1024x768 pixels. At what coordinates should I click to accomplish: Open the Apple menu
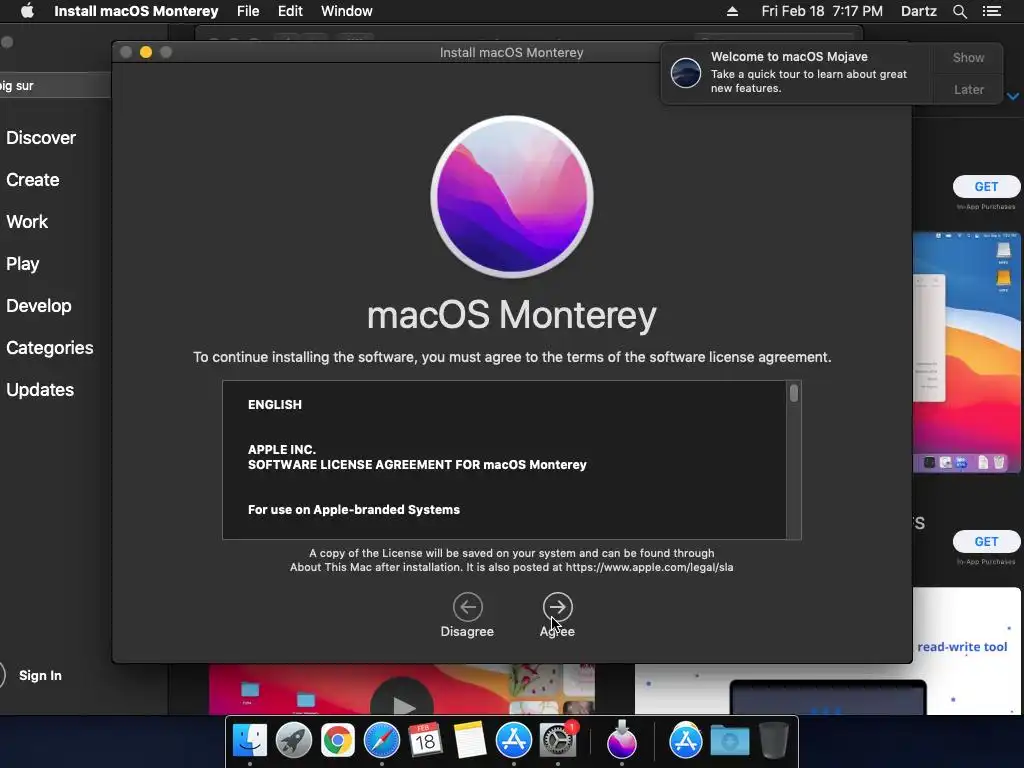point(27,11)
